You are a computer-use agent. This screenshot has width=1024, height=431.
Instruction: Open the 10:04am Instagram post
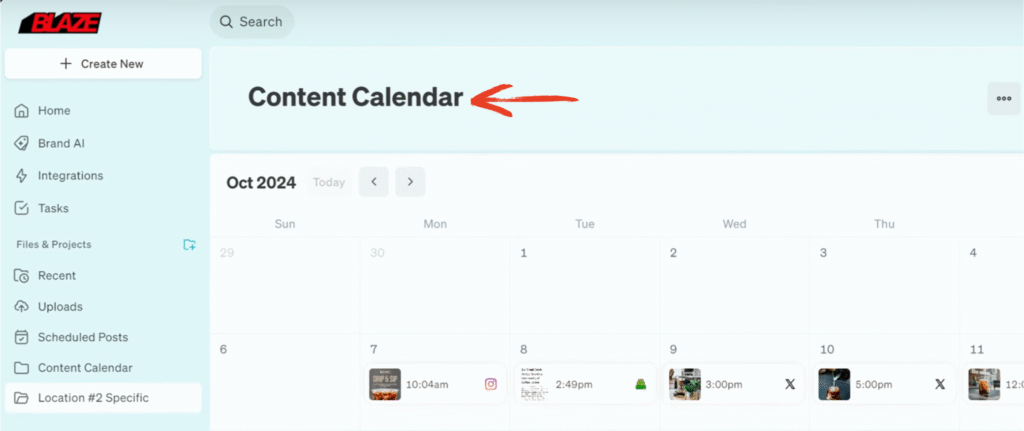click(x=435, y=385)
